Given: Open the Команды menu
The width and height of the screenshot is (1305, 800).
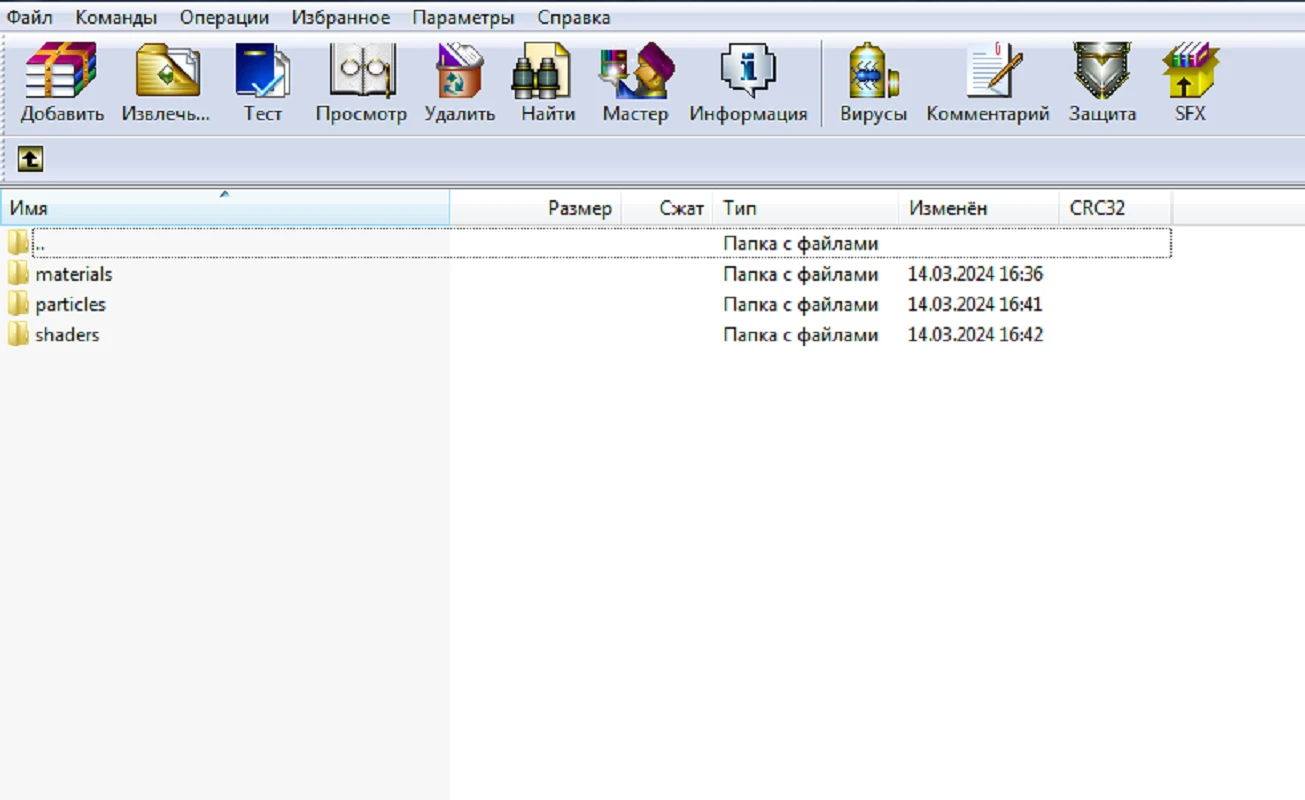Looking at the screenshot, I should [116, 17].
